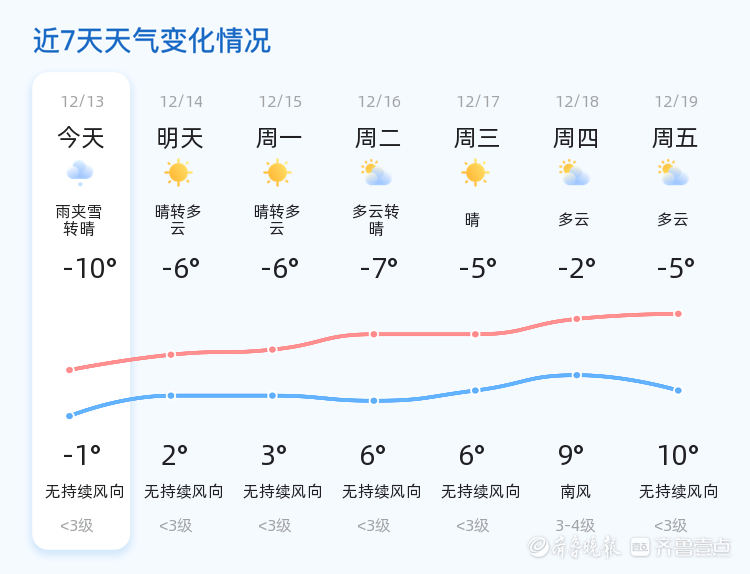
Task: Click the 近7天天气变化情况 heading
Action: click(152, 41)
